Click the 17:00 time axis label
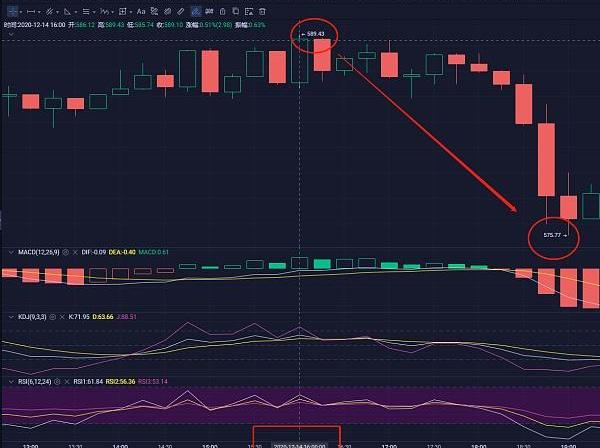Screen dimensions: 600x448 click(x=389, y=446)
